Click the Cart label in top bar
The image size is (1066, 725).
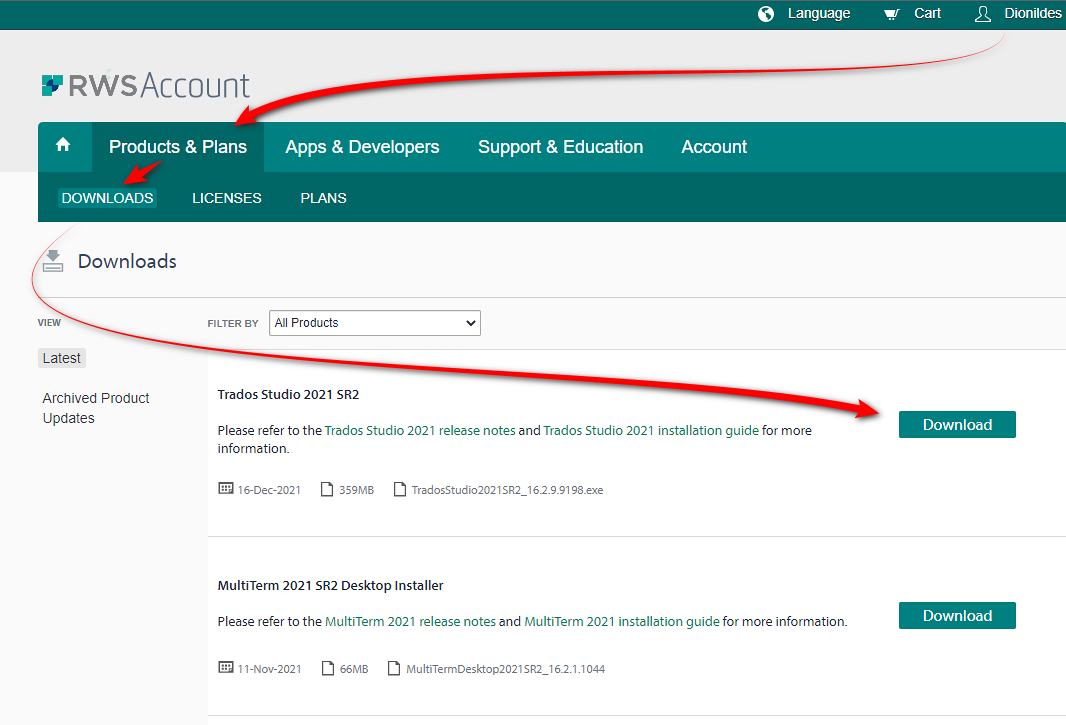(927, 14)
